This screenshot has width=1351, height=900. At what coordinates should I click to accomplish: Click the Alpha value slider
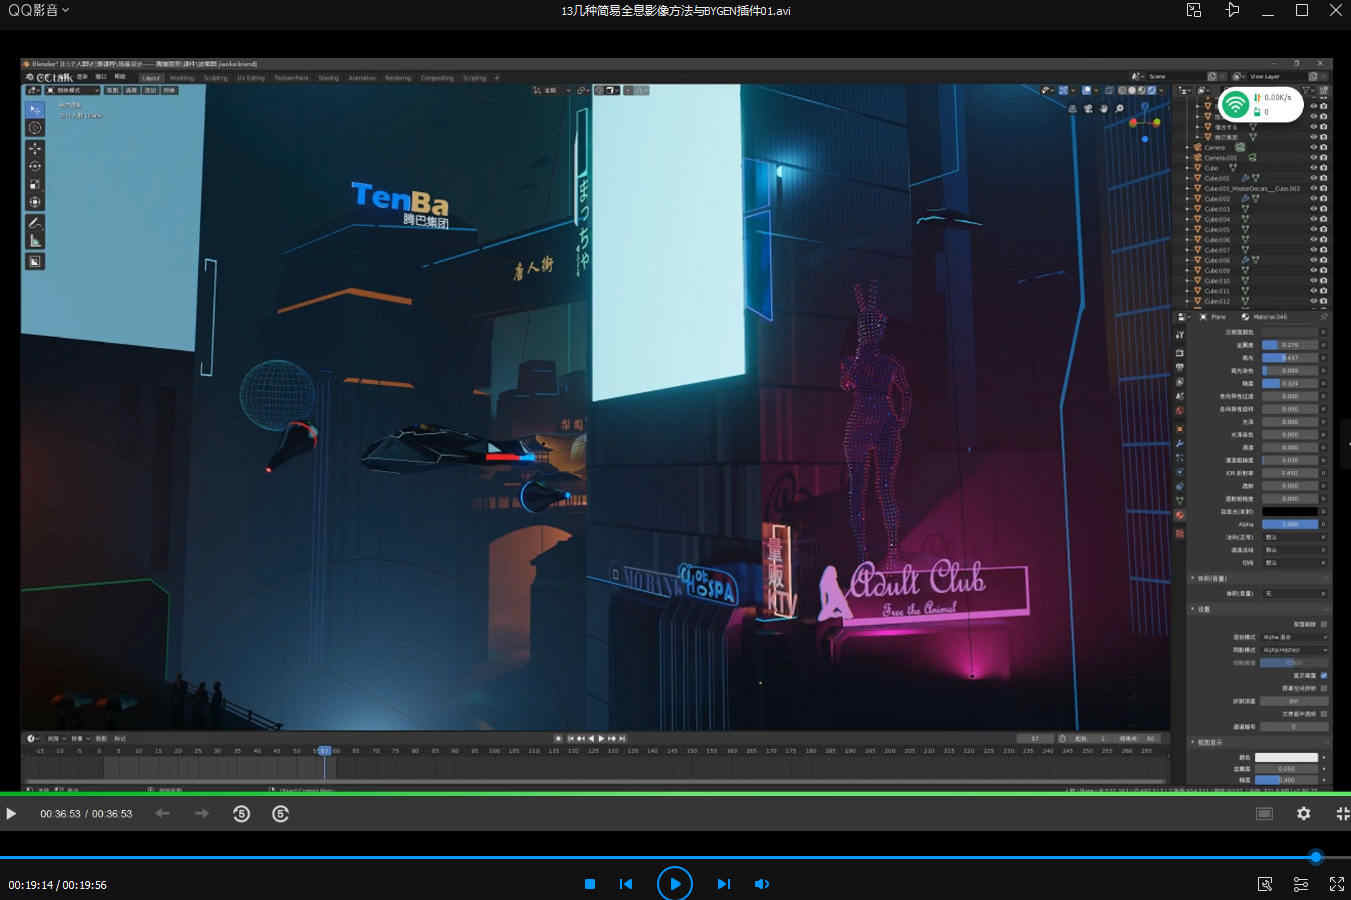pyautogui.click(x=1290, y=524)
